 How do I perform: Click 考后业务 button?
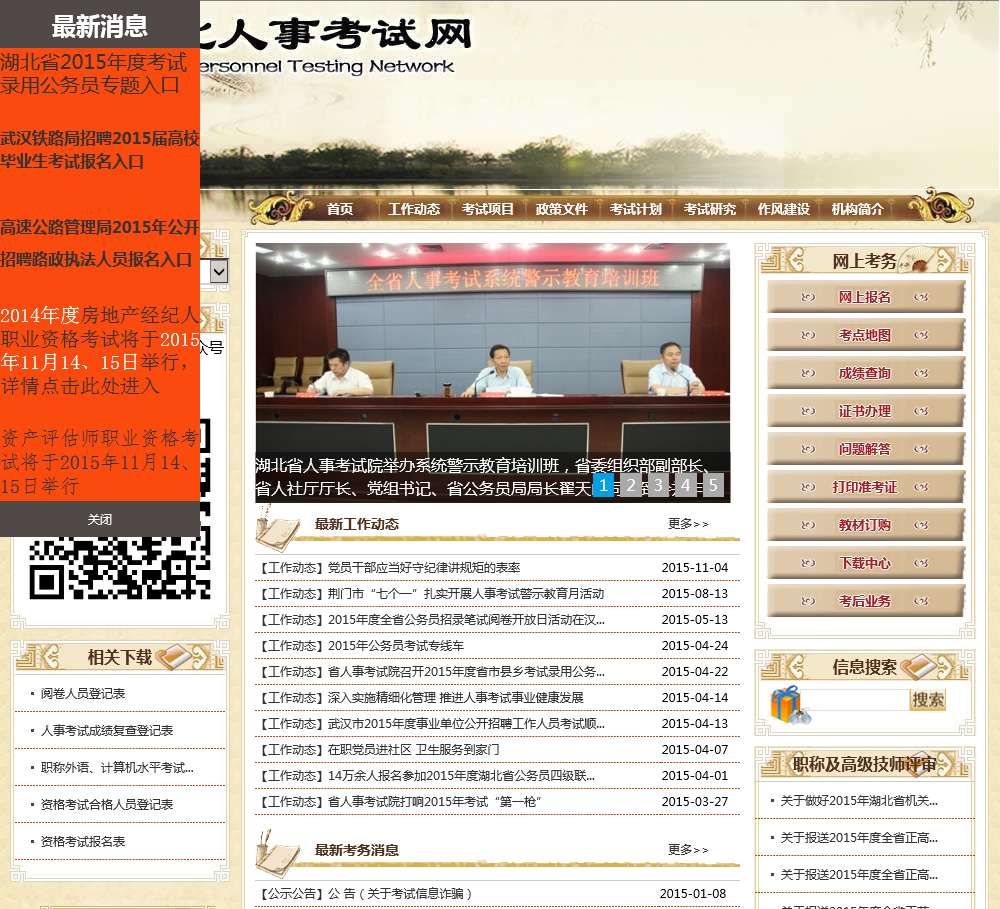click(x=865, y=601)
